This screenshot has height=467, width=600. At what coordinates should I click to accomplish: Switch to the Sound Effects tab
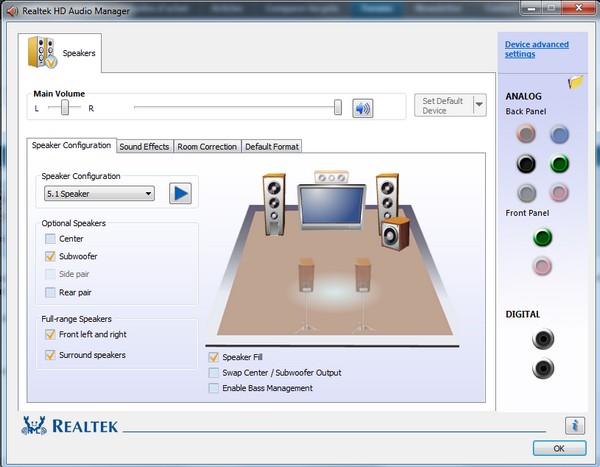(x=144, y=147)
